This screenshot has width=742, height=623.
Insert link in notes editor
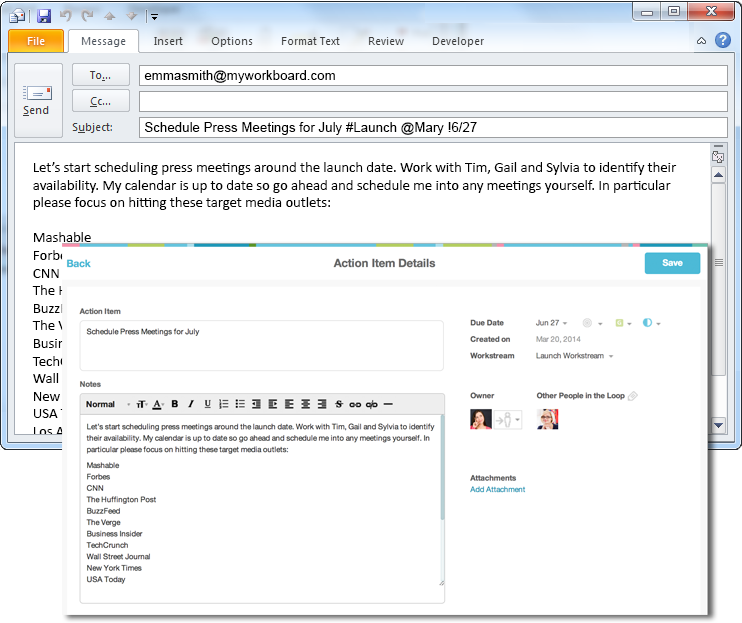(x=355, y=404)
